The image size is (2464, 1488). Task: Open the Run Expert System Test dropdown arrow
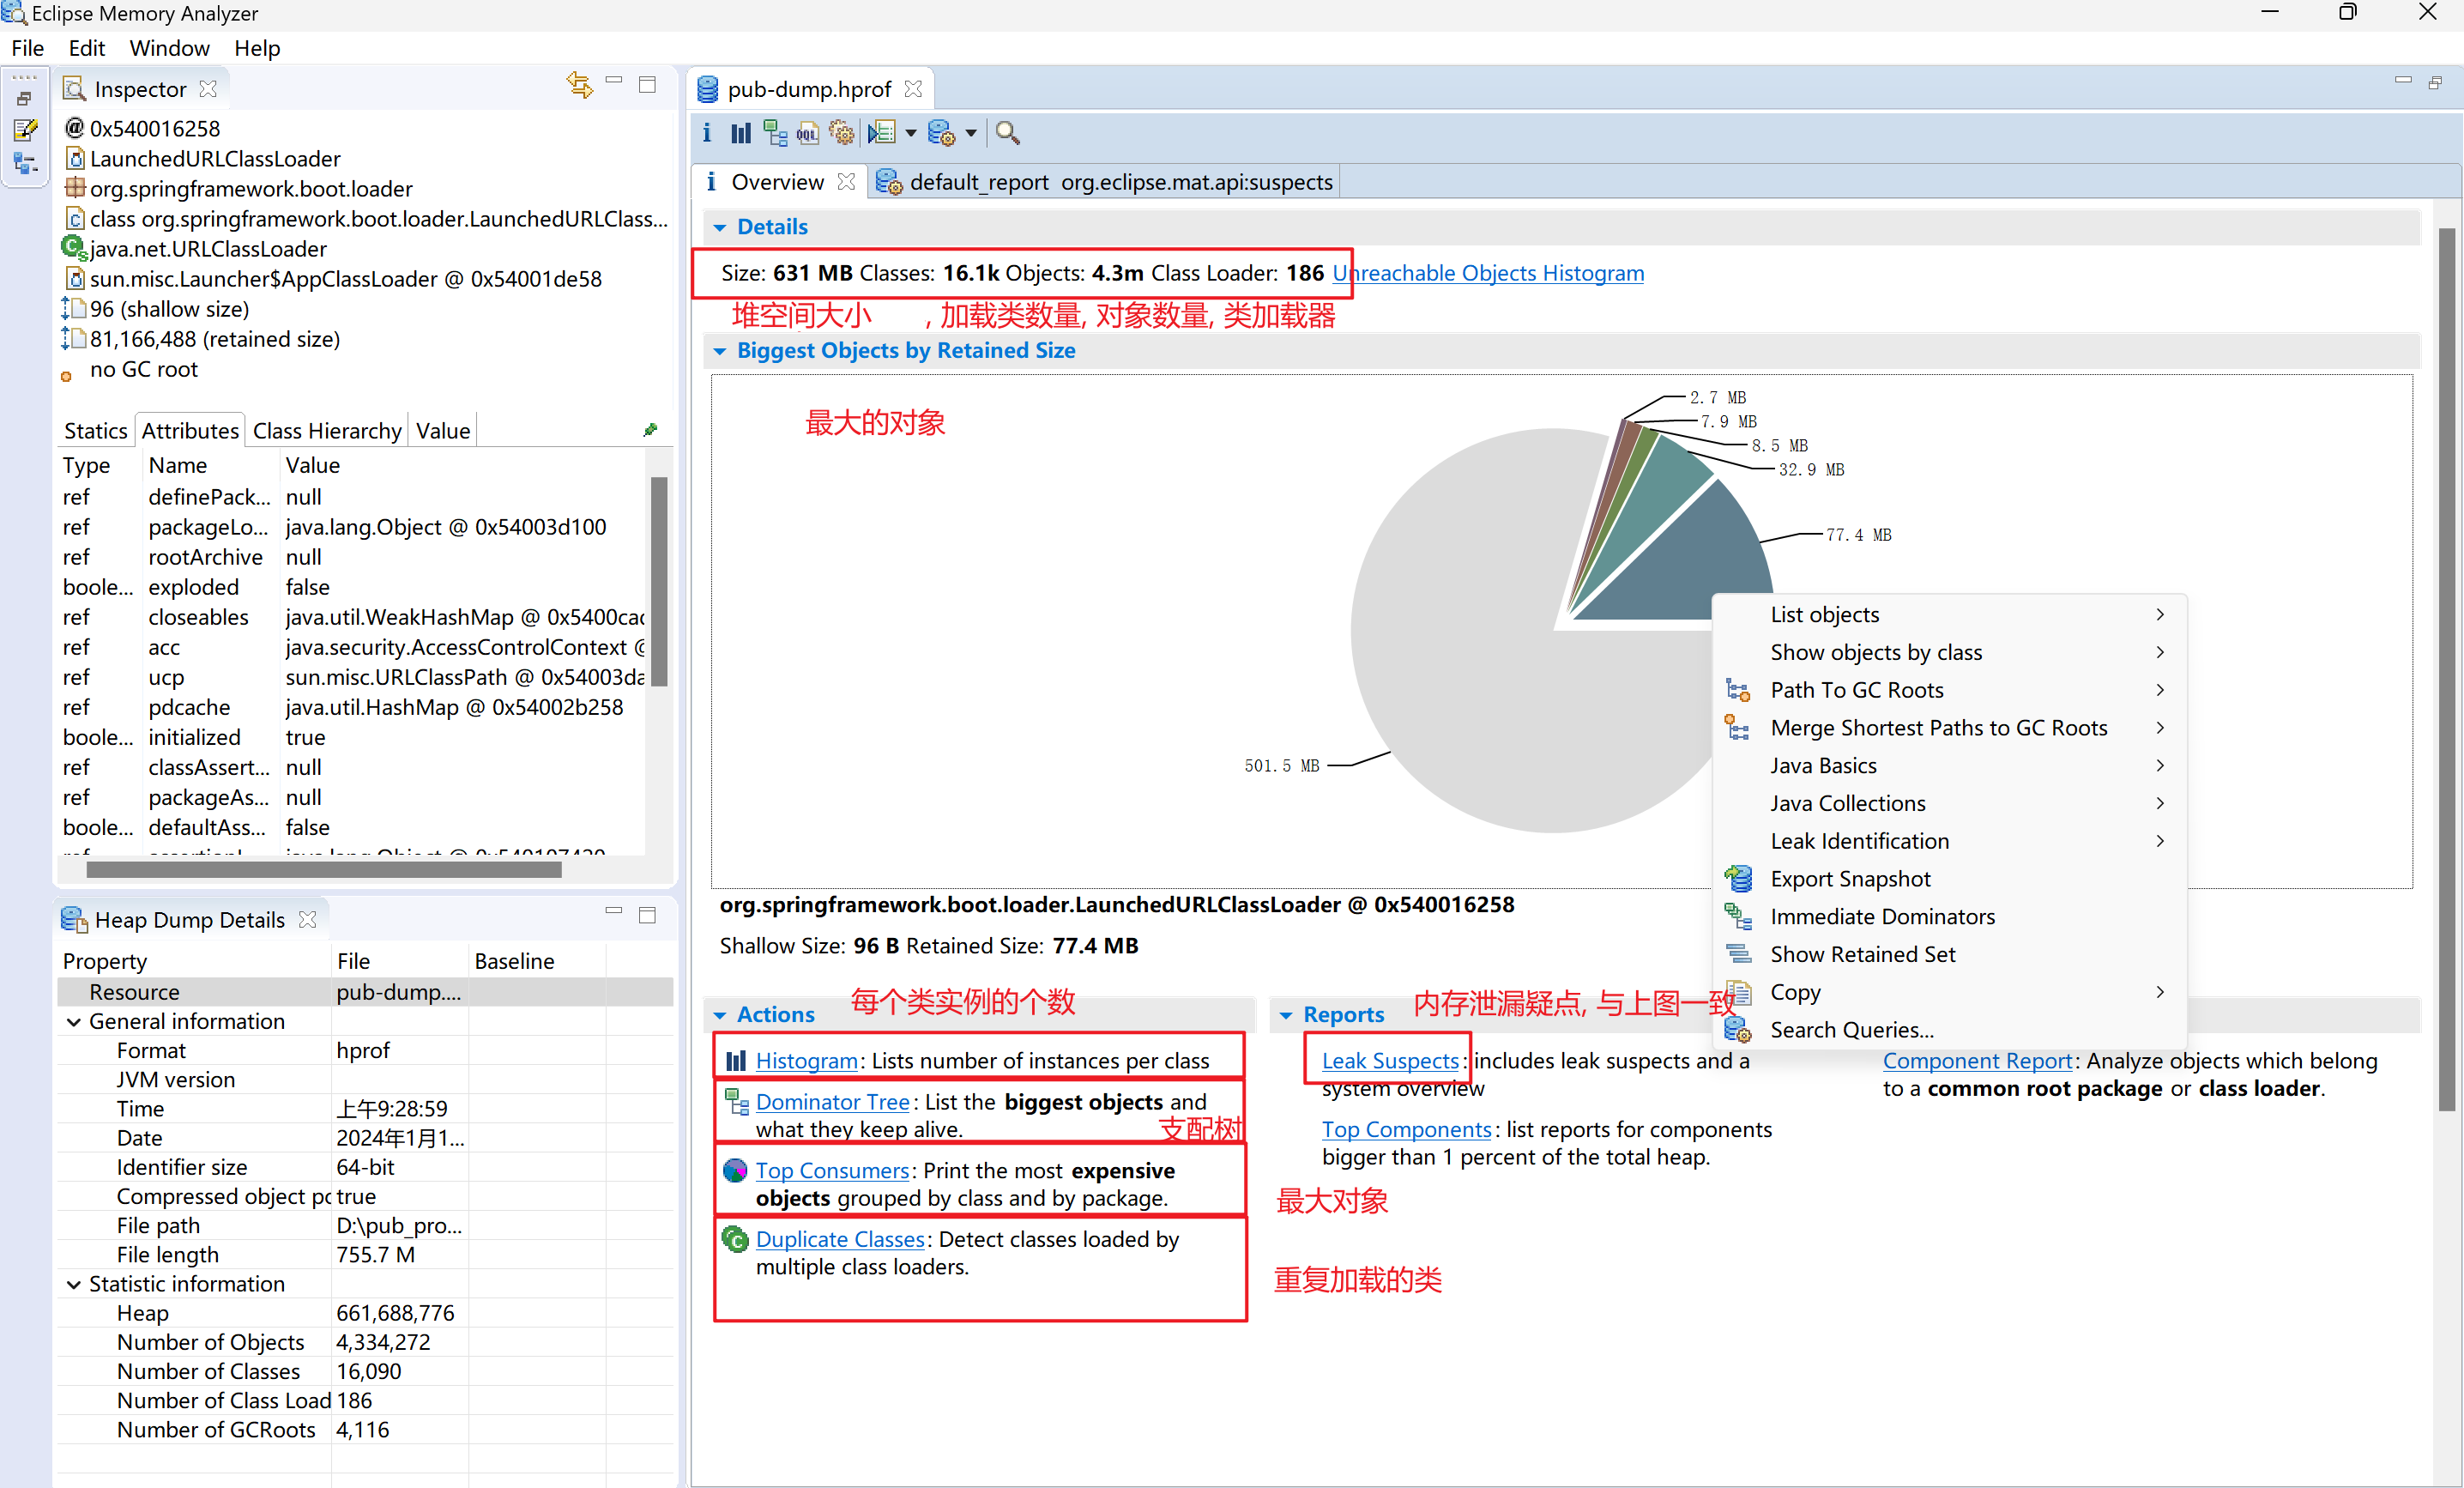(x=910, y=133)
